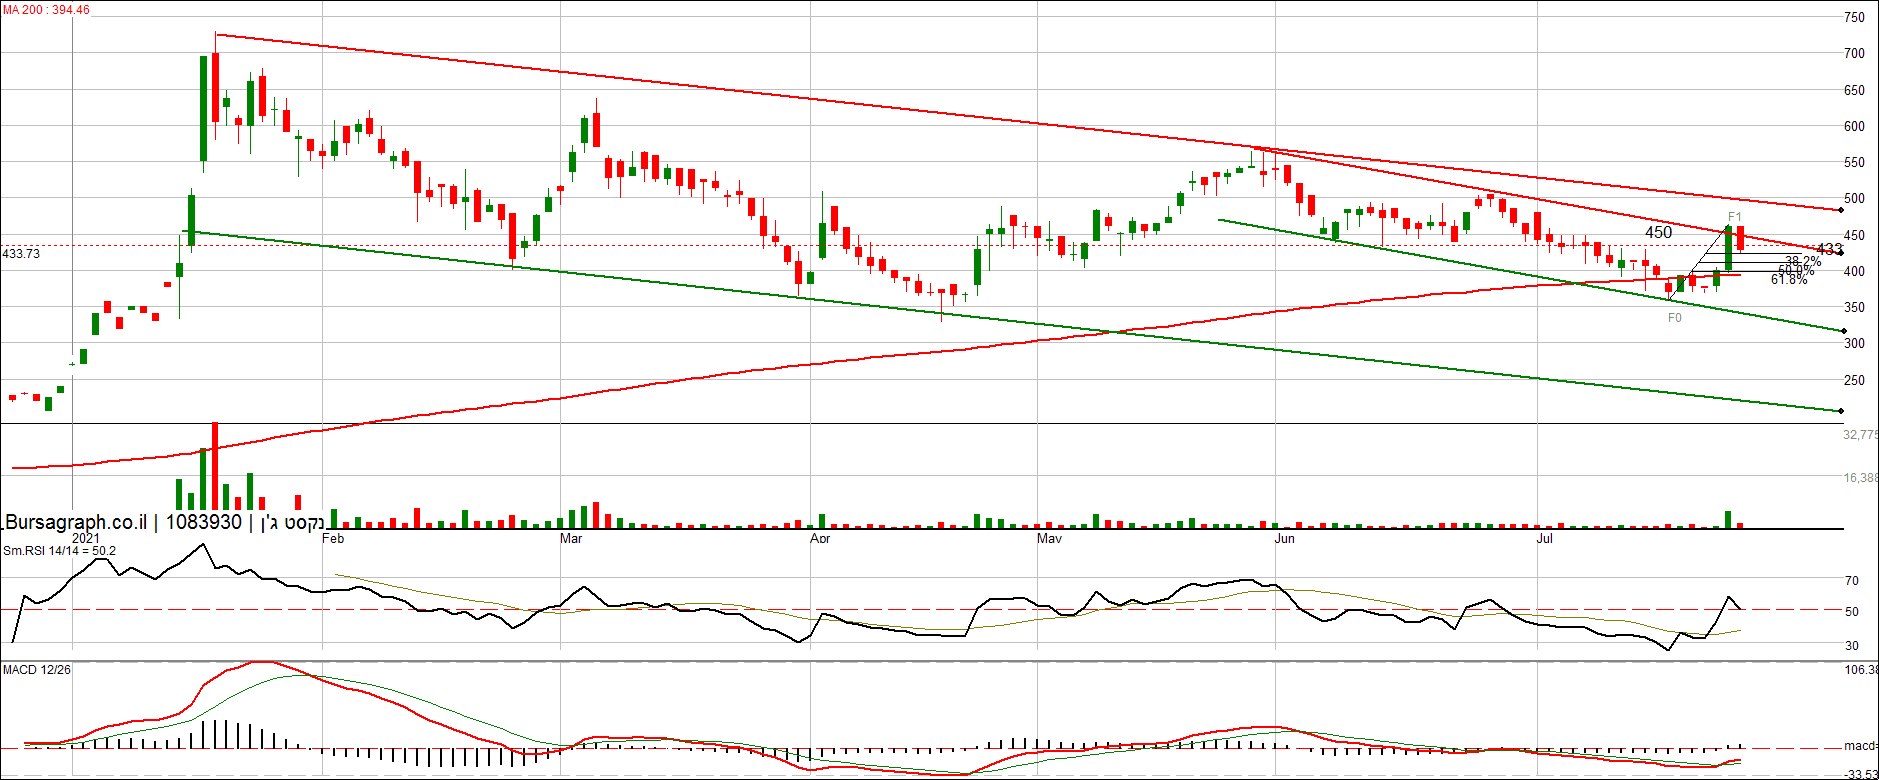Click the Jul month label
Image resolution: width=1879 pixels, height=780 pixels.
(x=1544, y=539)
